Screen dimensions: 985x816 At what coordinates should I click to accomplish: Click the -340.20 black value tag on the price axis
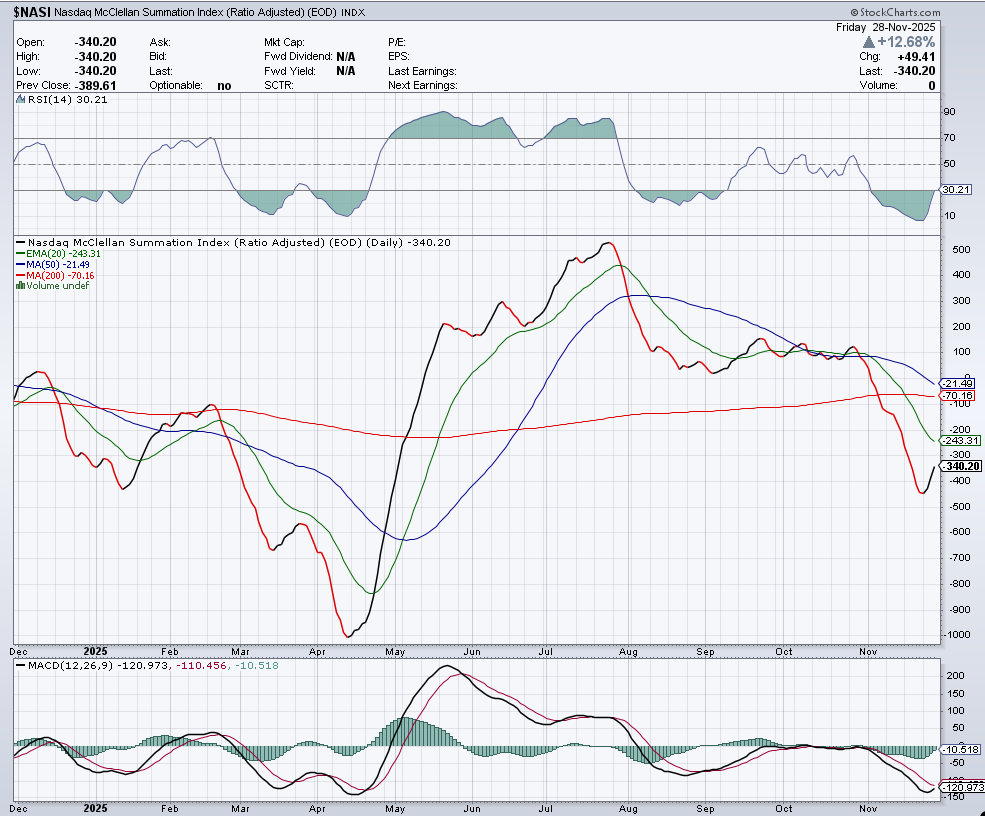click(962, 466)
